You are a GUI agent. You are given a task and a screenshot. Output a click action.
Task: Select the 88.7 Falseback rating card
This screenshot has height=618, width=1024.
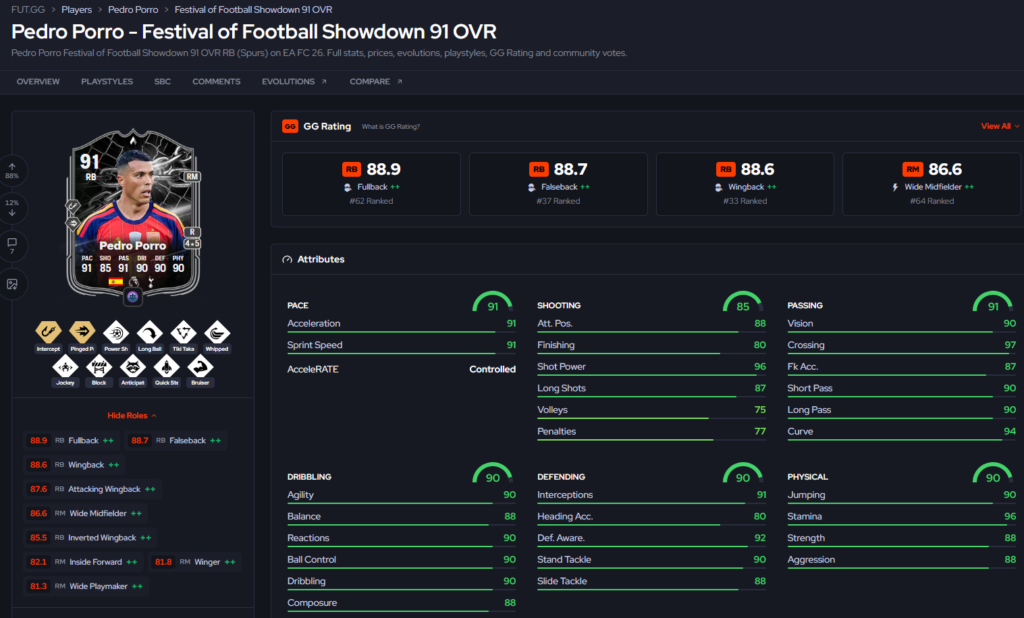point(558,184)
